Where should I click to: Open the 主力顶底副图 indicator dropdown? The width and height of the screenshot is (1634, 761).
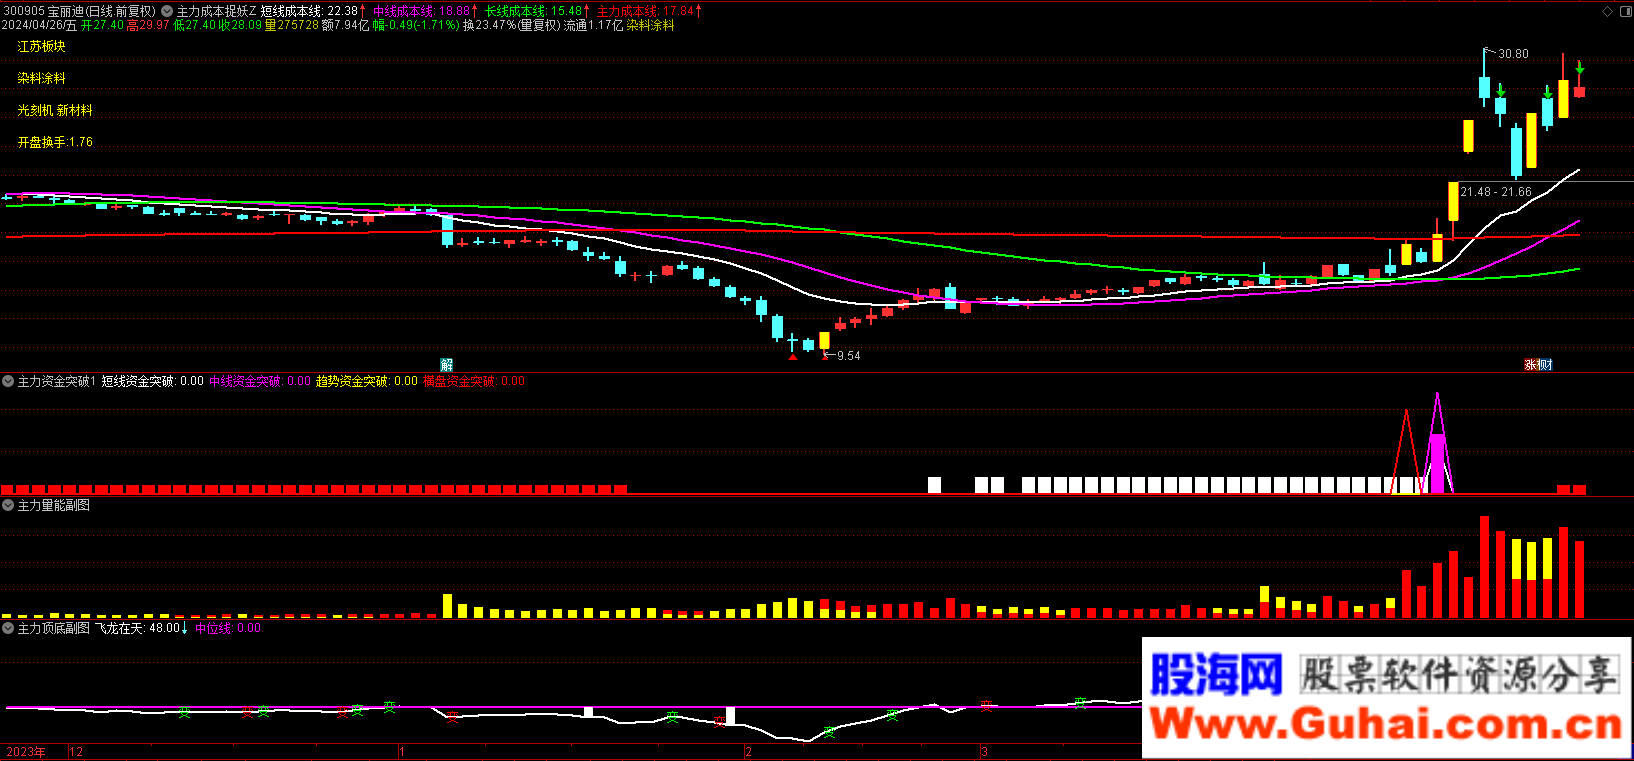(x=8, y=628)
